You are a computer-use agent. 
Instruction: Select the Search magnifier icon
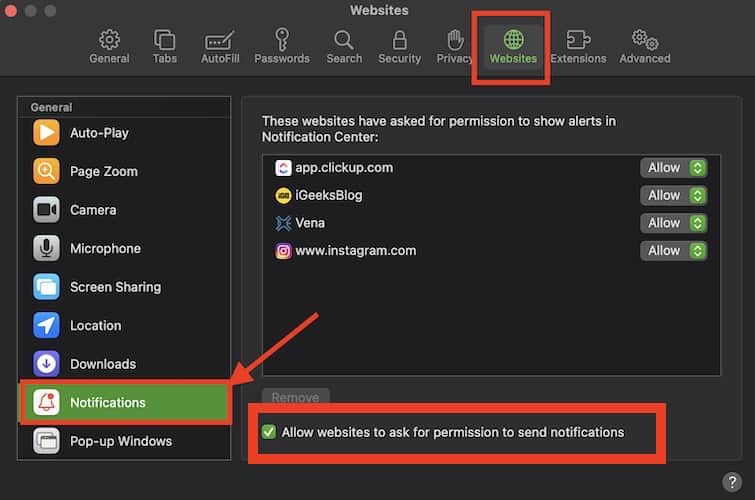344,46
